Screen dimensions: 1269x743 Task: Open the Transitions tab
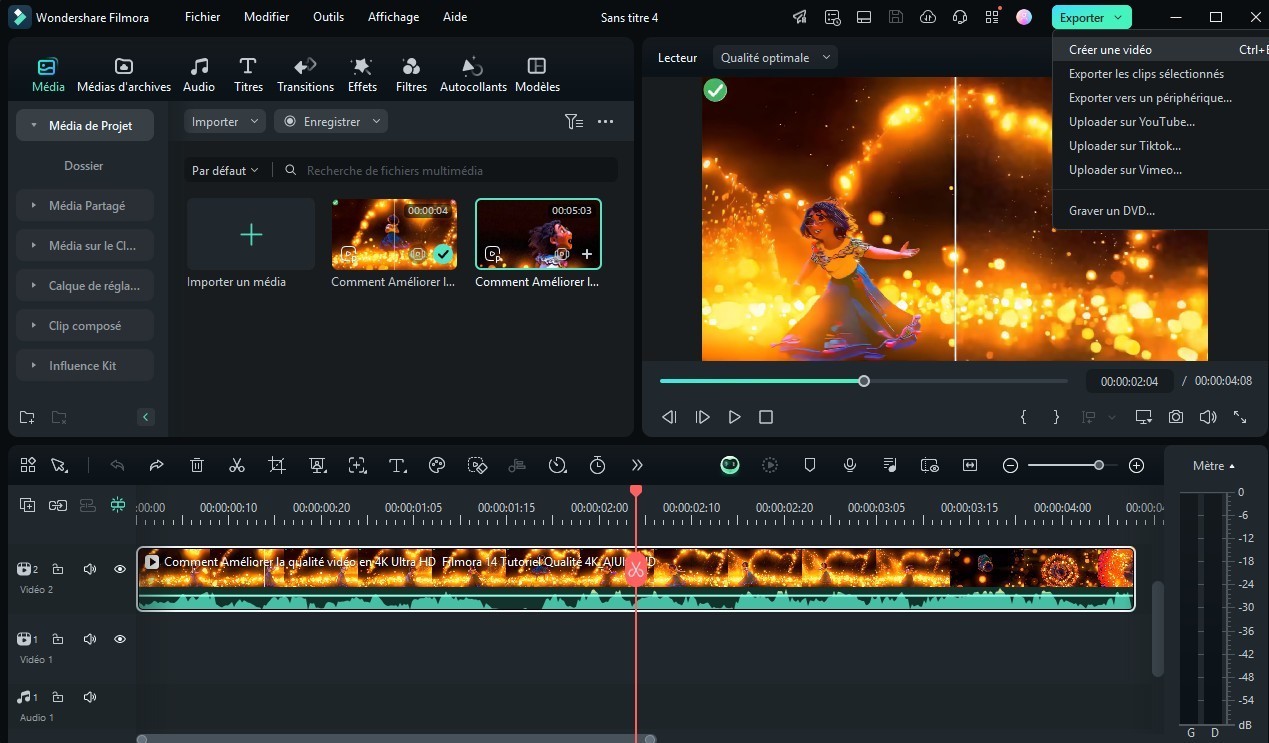[305, 75]
